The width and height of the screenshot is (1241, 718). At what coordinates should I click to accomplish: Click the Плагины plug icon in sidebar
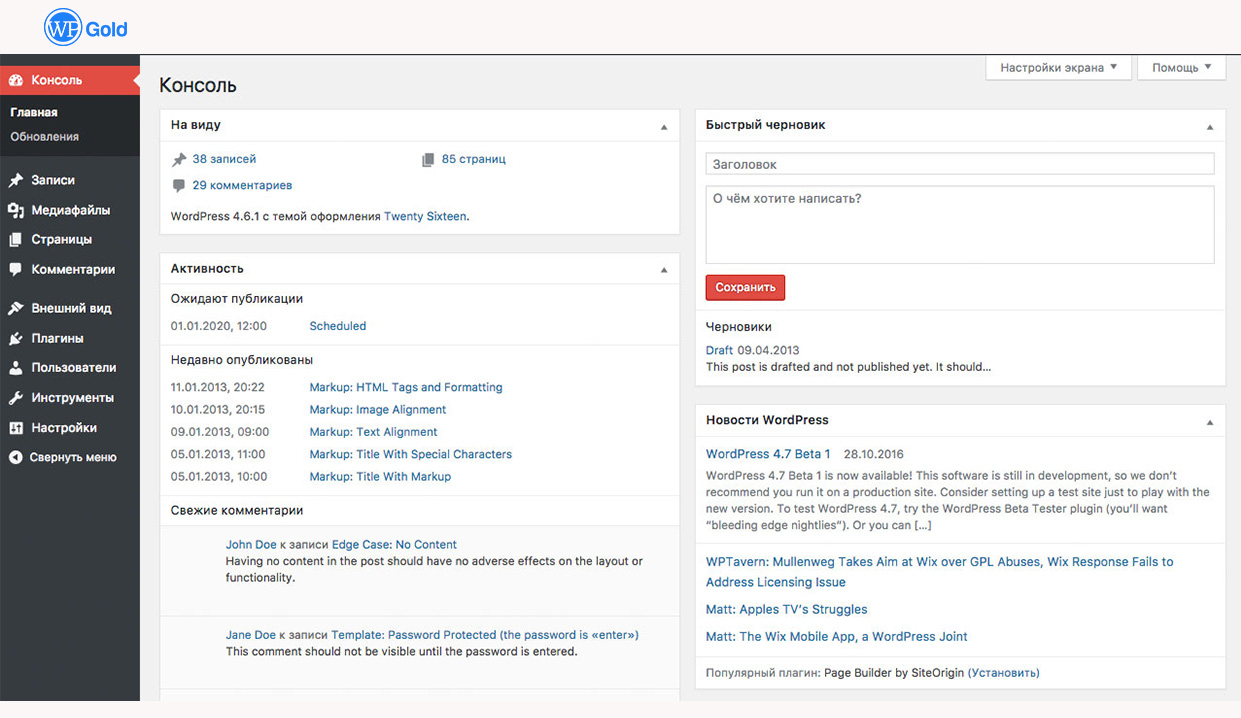coord(15,339)
